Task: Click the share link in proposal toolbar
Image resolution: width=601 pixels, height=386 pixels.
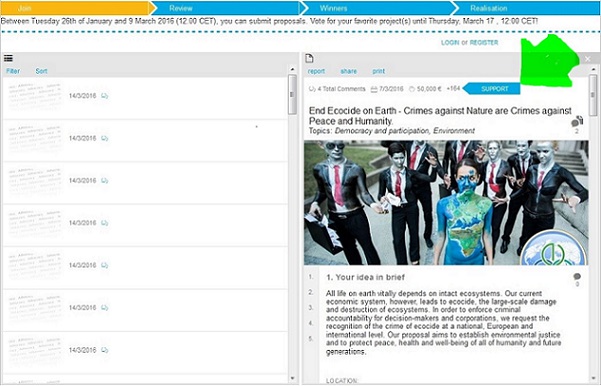Action: [348, 71]
